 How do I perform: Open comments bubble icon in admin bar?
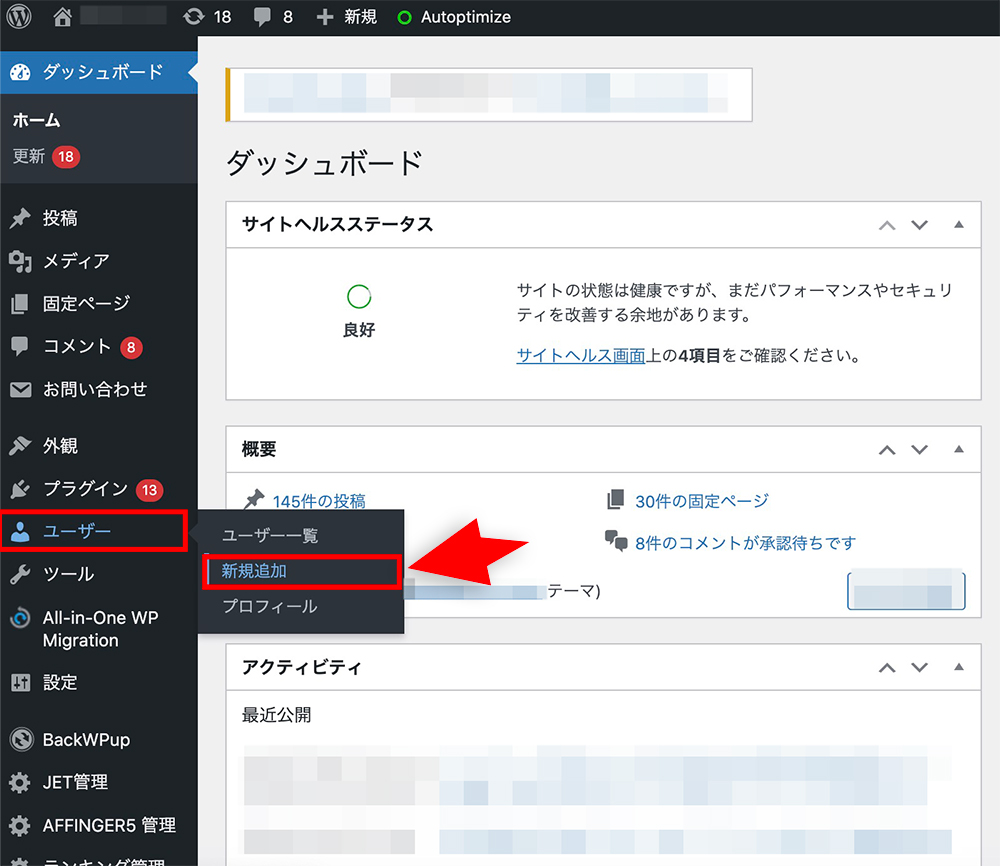pyautogui.click(x=261, y=17)
